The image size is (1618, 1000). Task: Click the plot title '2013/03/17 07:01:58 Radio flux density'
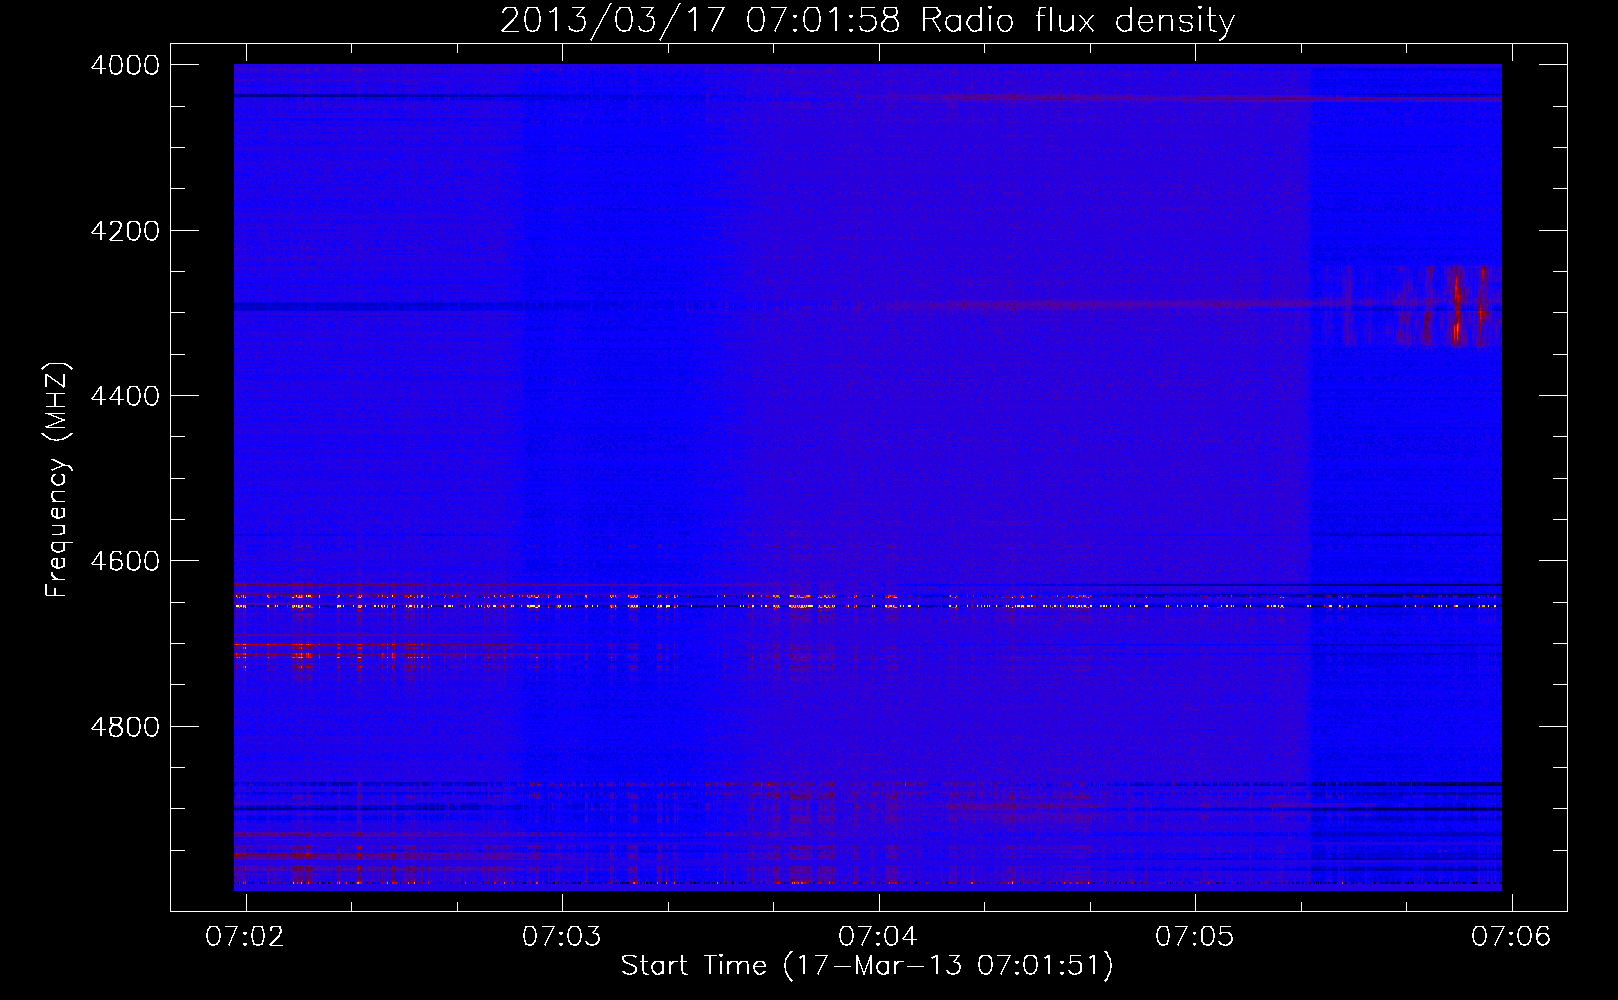tap(867, 20)
